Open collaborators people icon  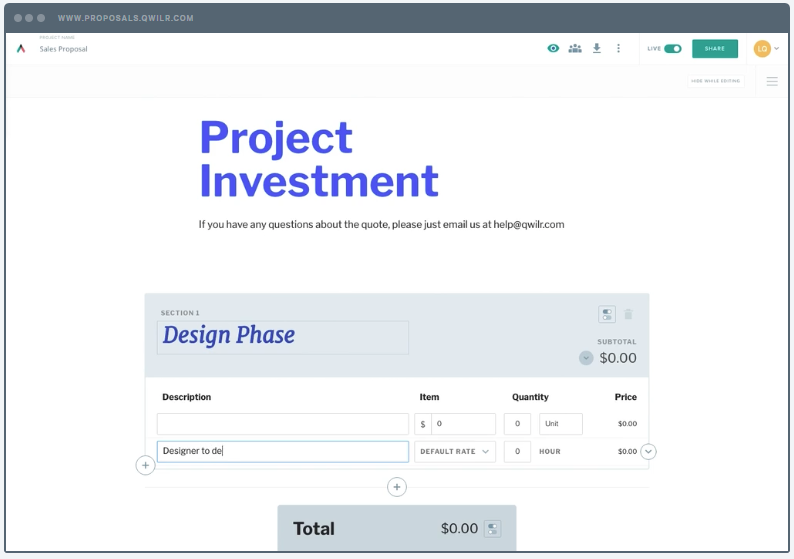click(575, 48)
